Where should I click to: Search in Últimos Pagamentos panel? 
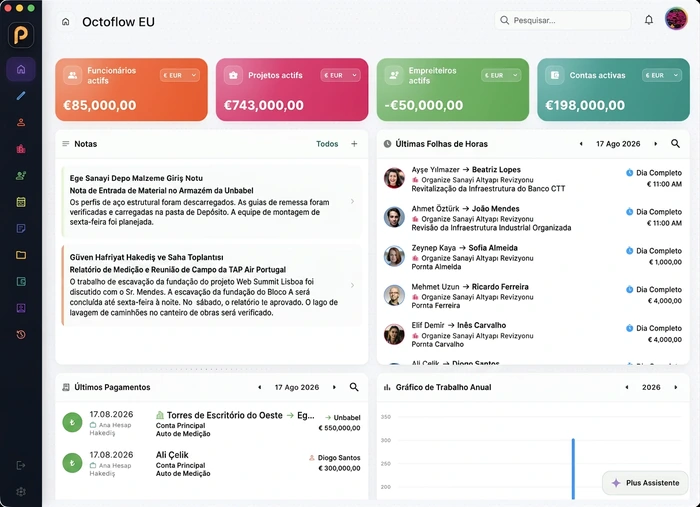[354, 387]
